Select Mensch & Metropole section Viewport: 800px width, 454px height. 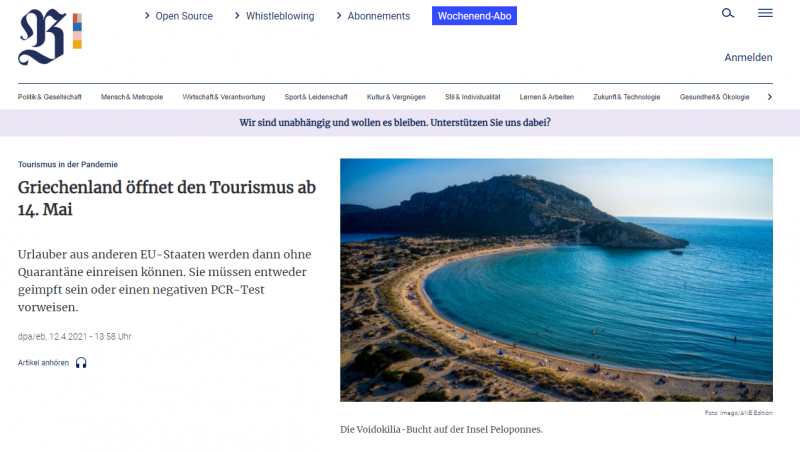[132, 97]
